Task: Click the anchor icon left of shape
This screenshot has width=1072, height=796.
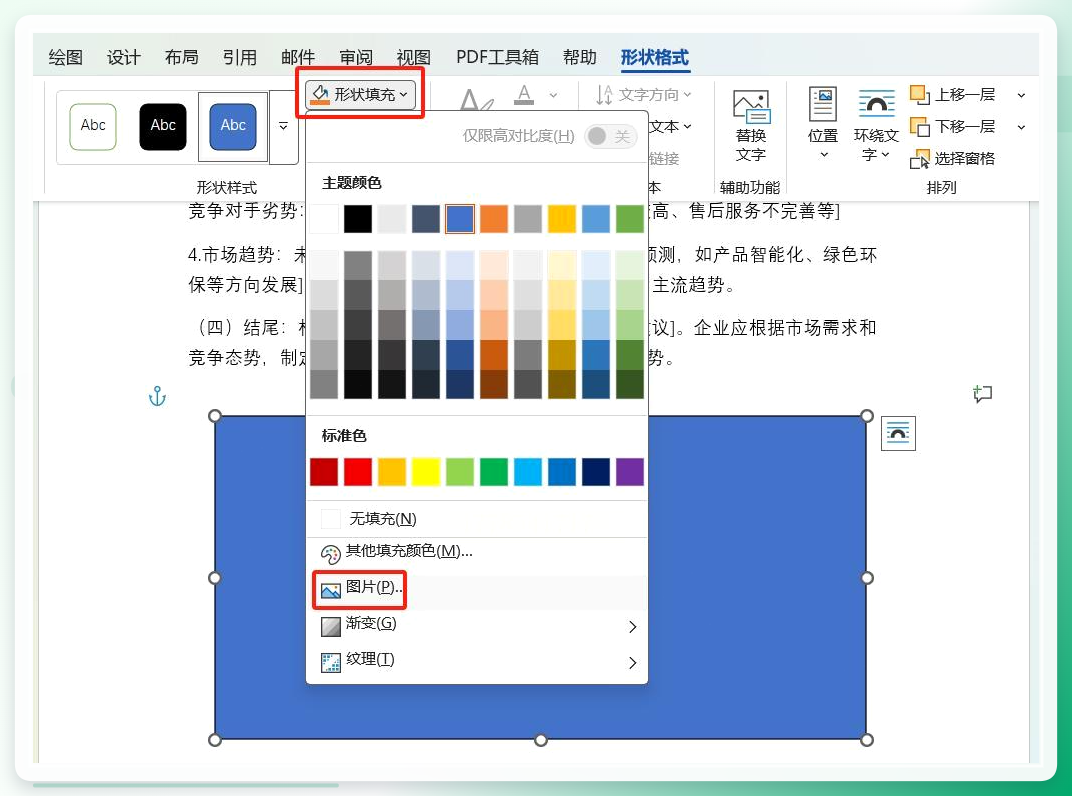Action: point(157,396)
